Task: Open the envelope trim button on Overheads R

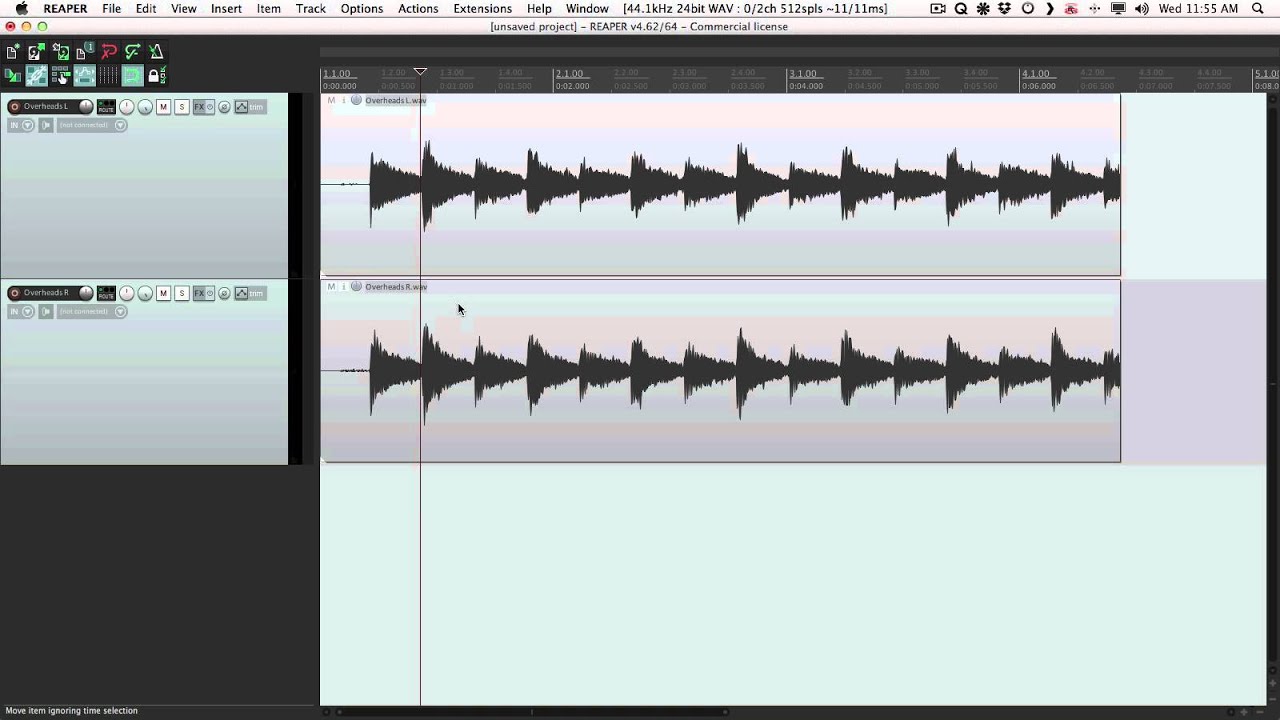Action: coord(250,293)
